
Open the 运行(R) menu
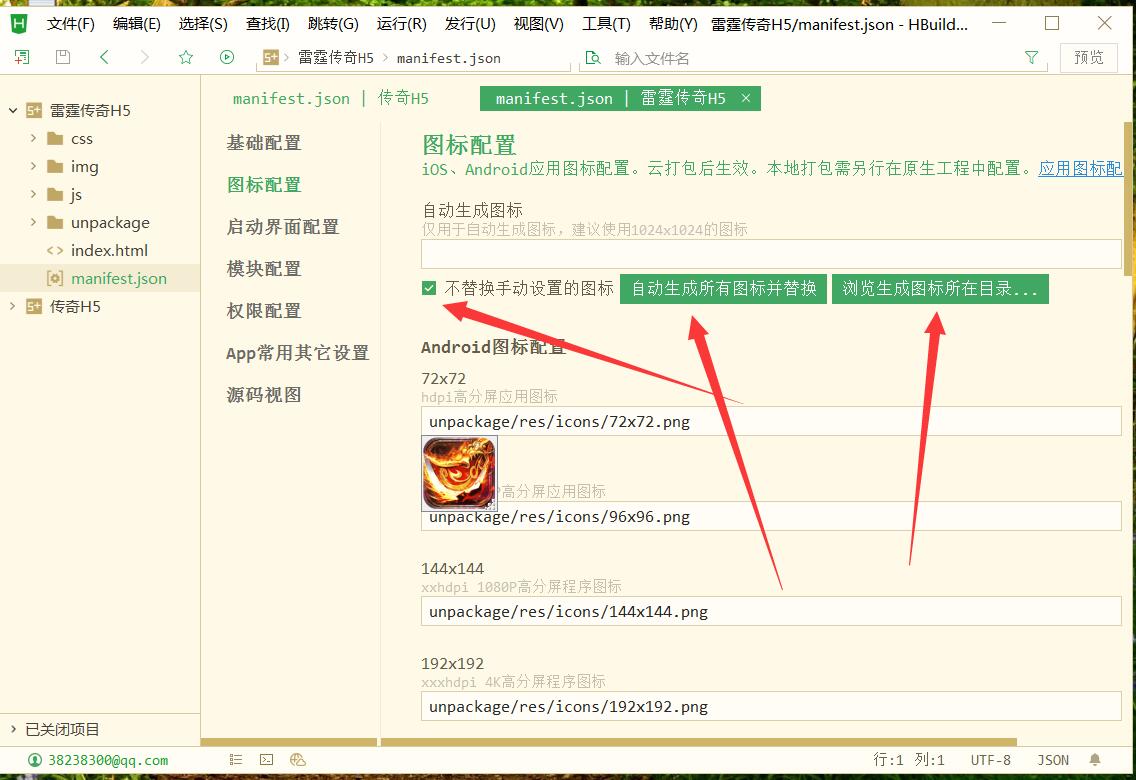pos(401,24)
